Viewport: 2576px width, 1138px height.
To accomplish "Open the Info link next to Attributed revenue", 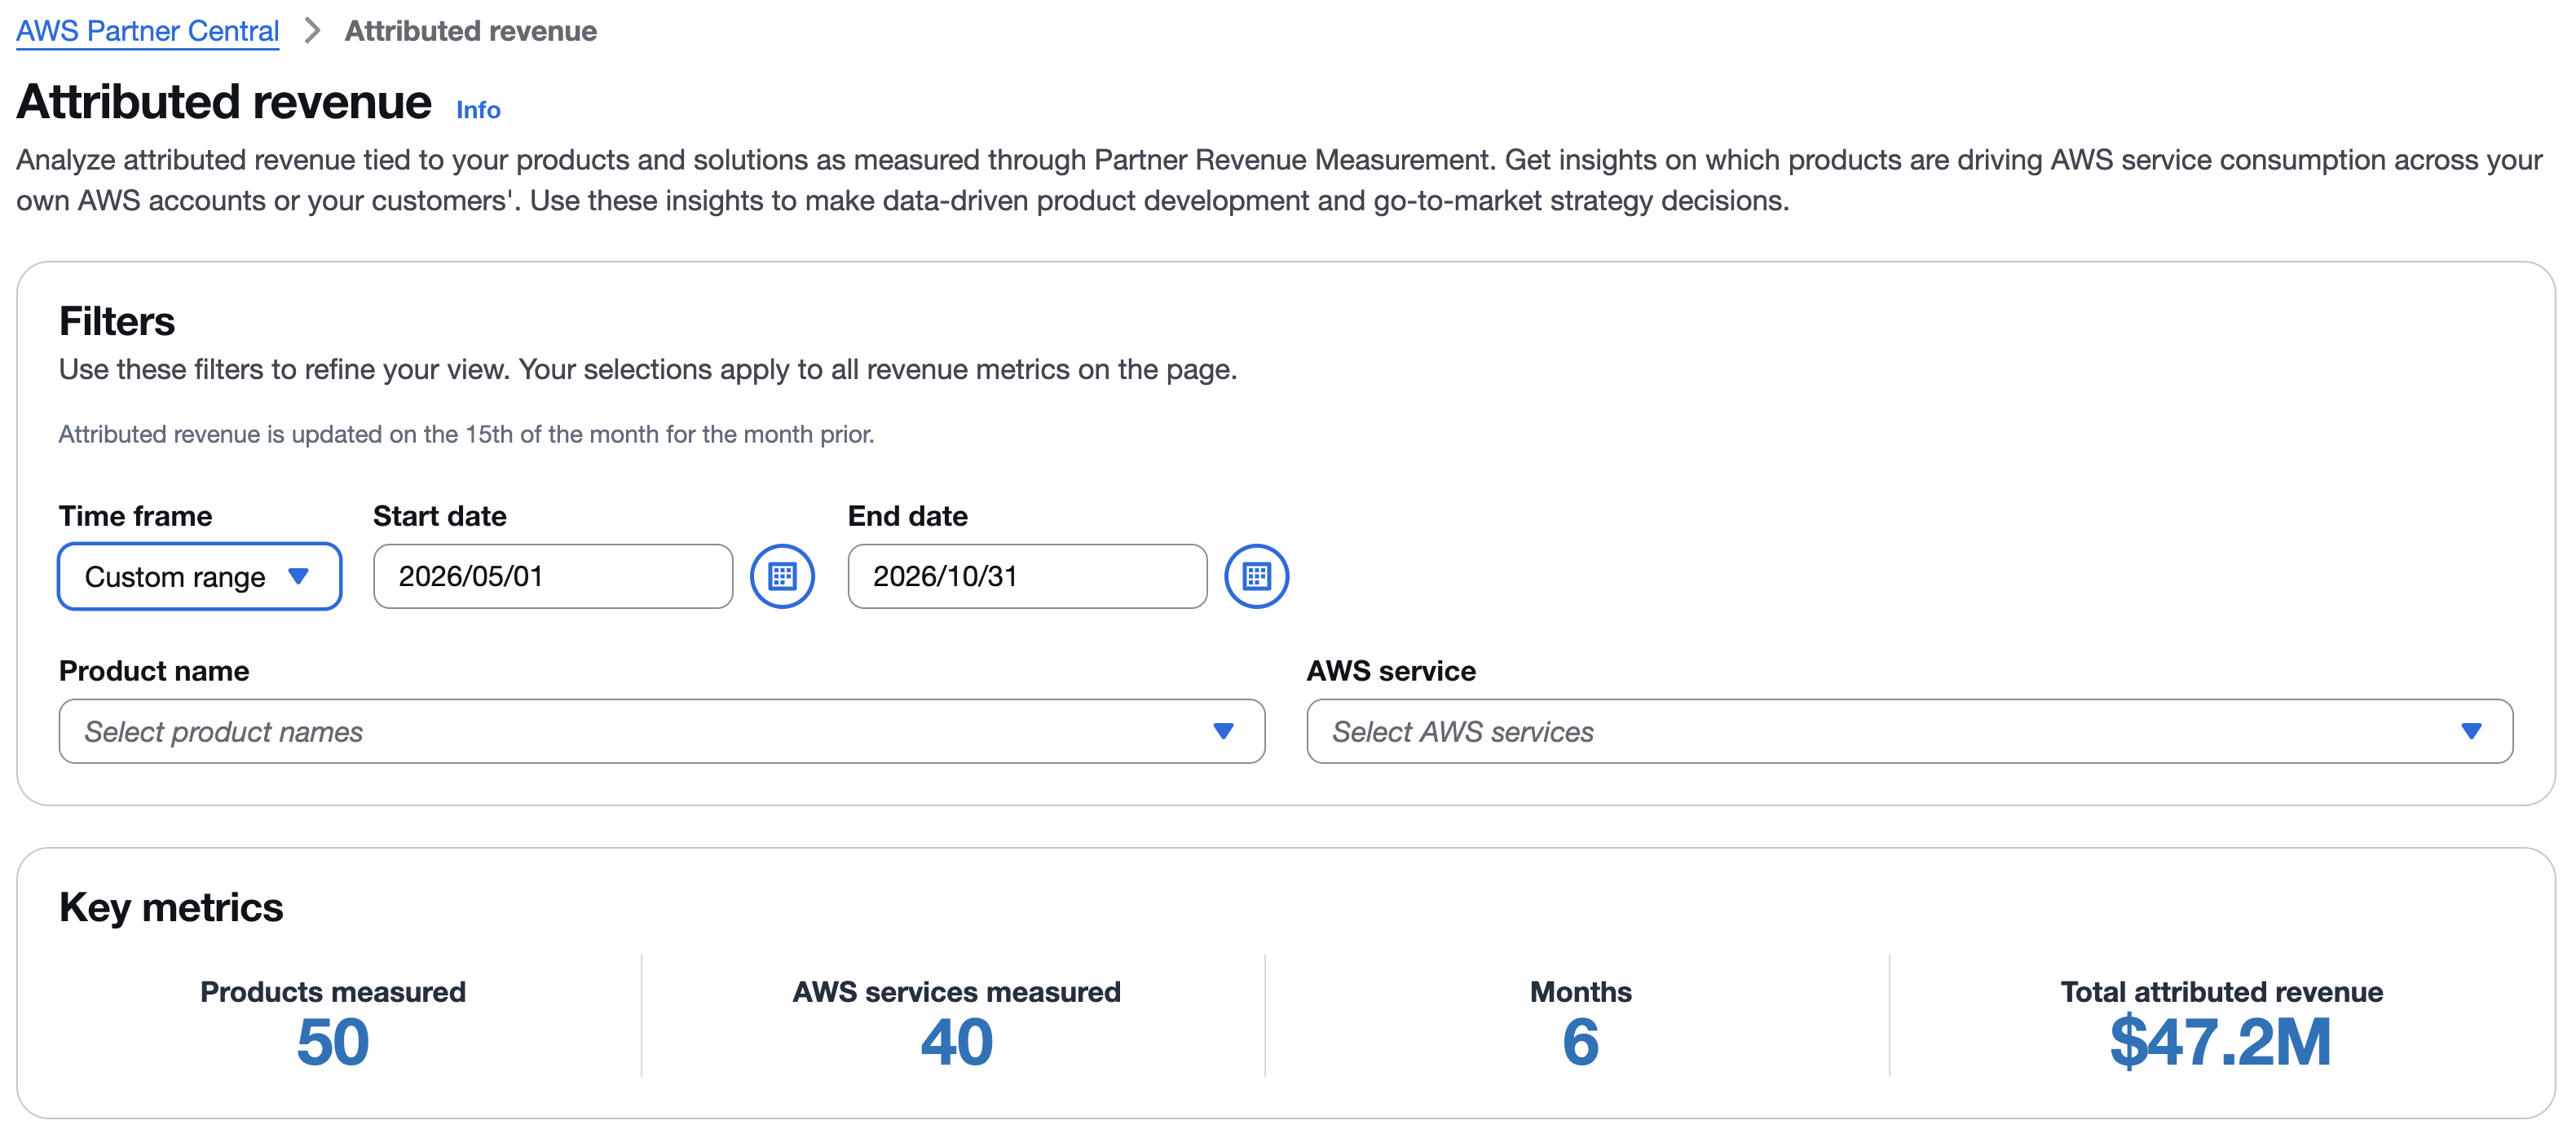I will point(478,110).
